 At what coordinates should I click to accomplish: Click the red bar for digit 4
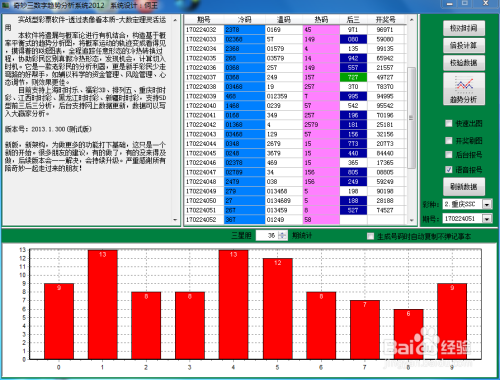click(x=234, y=305)
